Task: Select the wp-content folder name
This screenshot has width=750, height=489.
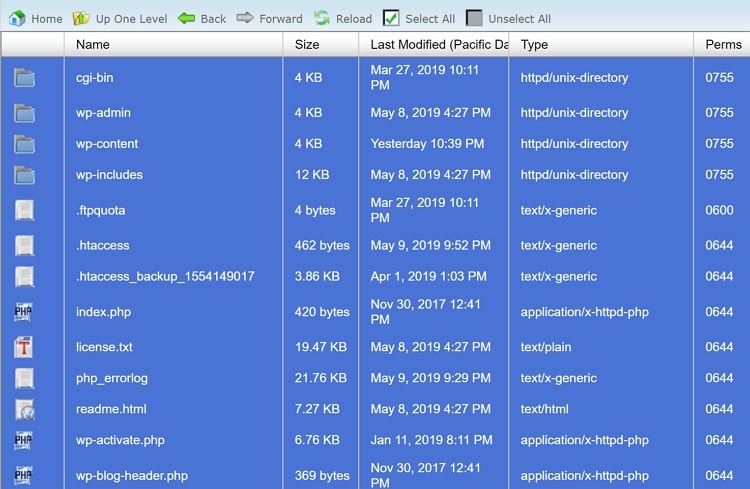Action: pyautogui.click(x=107, y=144)
